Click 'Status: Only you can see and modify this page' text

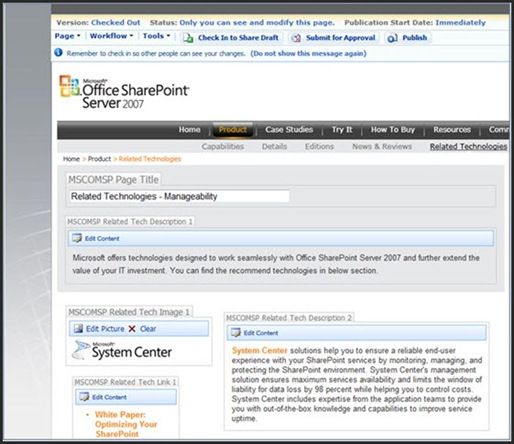click(x=242, y=23)
